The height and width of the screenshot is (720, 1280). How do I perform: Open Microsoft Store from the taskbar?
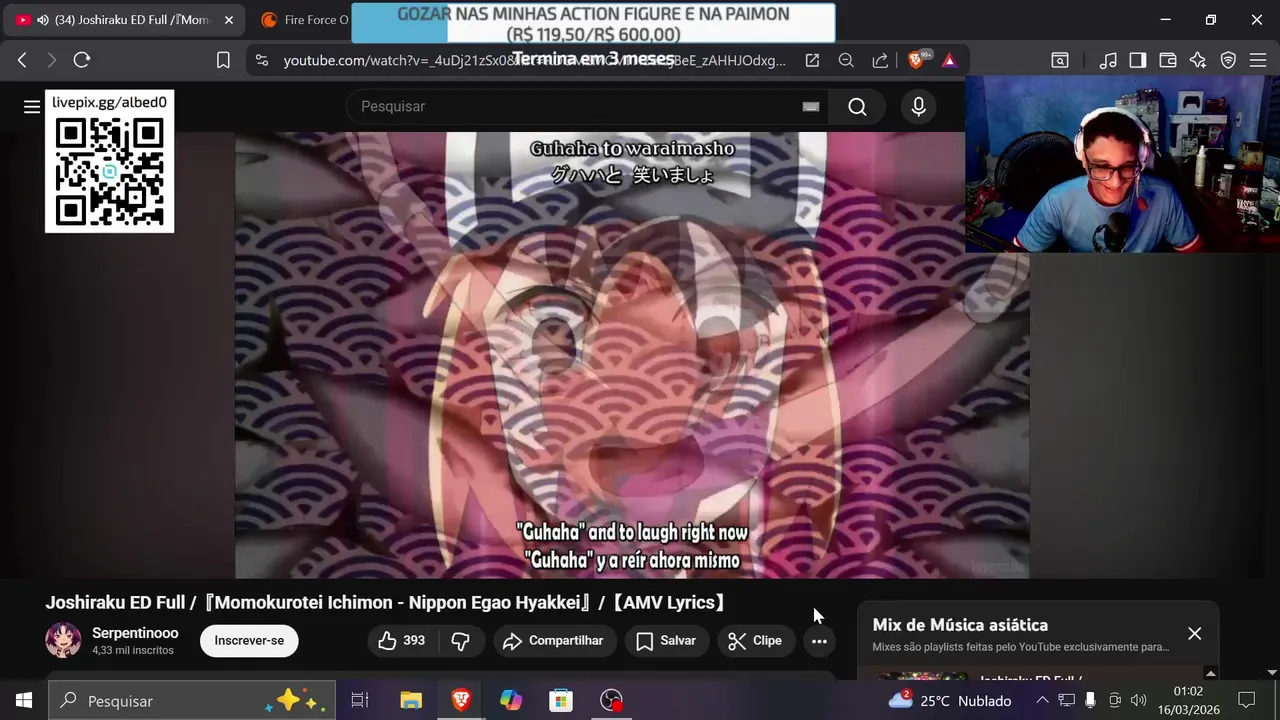coord(561,700)
